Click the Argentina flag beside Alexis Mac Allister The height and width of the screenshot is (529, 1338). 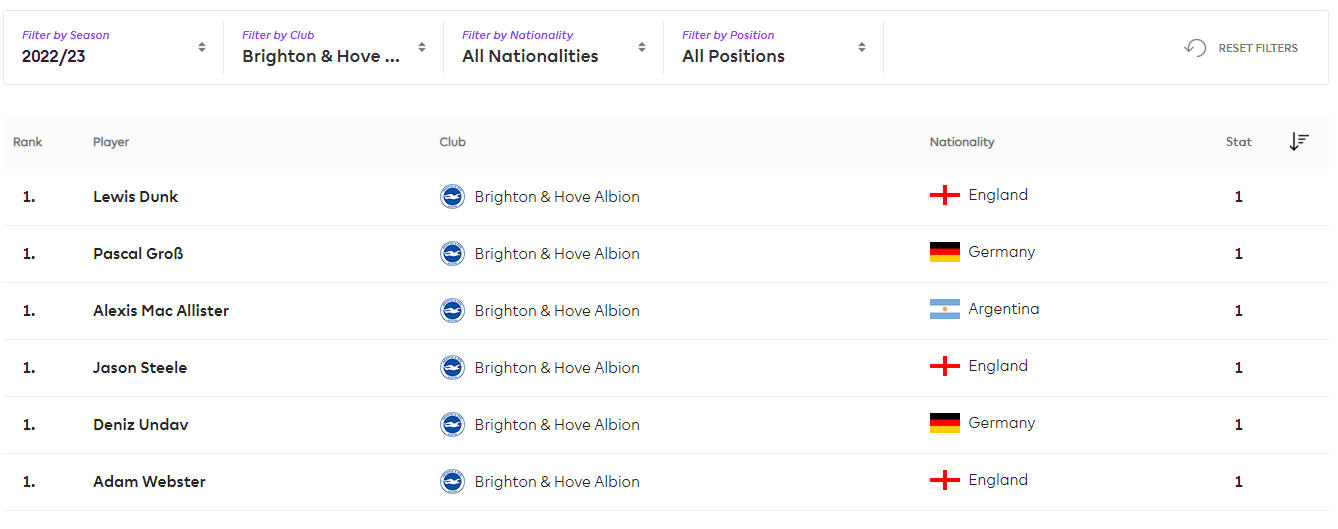coord(944,310)
